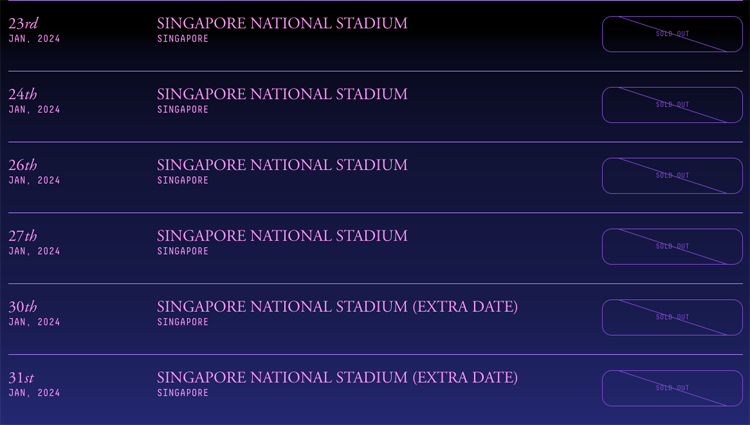Screen dimensions: 750x425
Task: Click the 30th Extra Date venue title
Action: click(337, 307)
